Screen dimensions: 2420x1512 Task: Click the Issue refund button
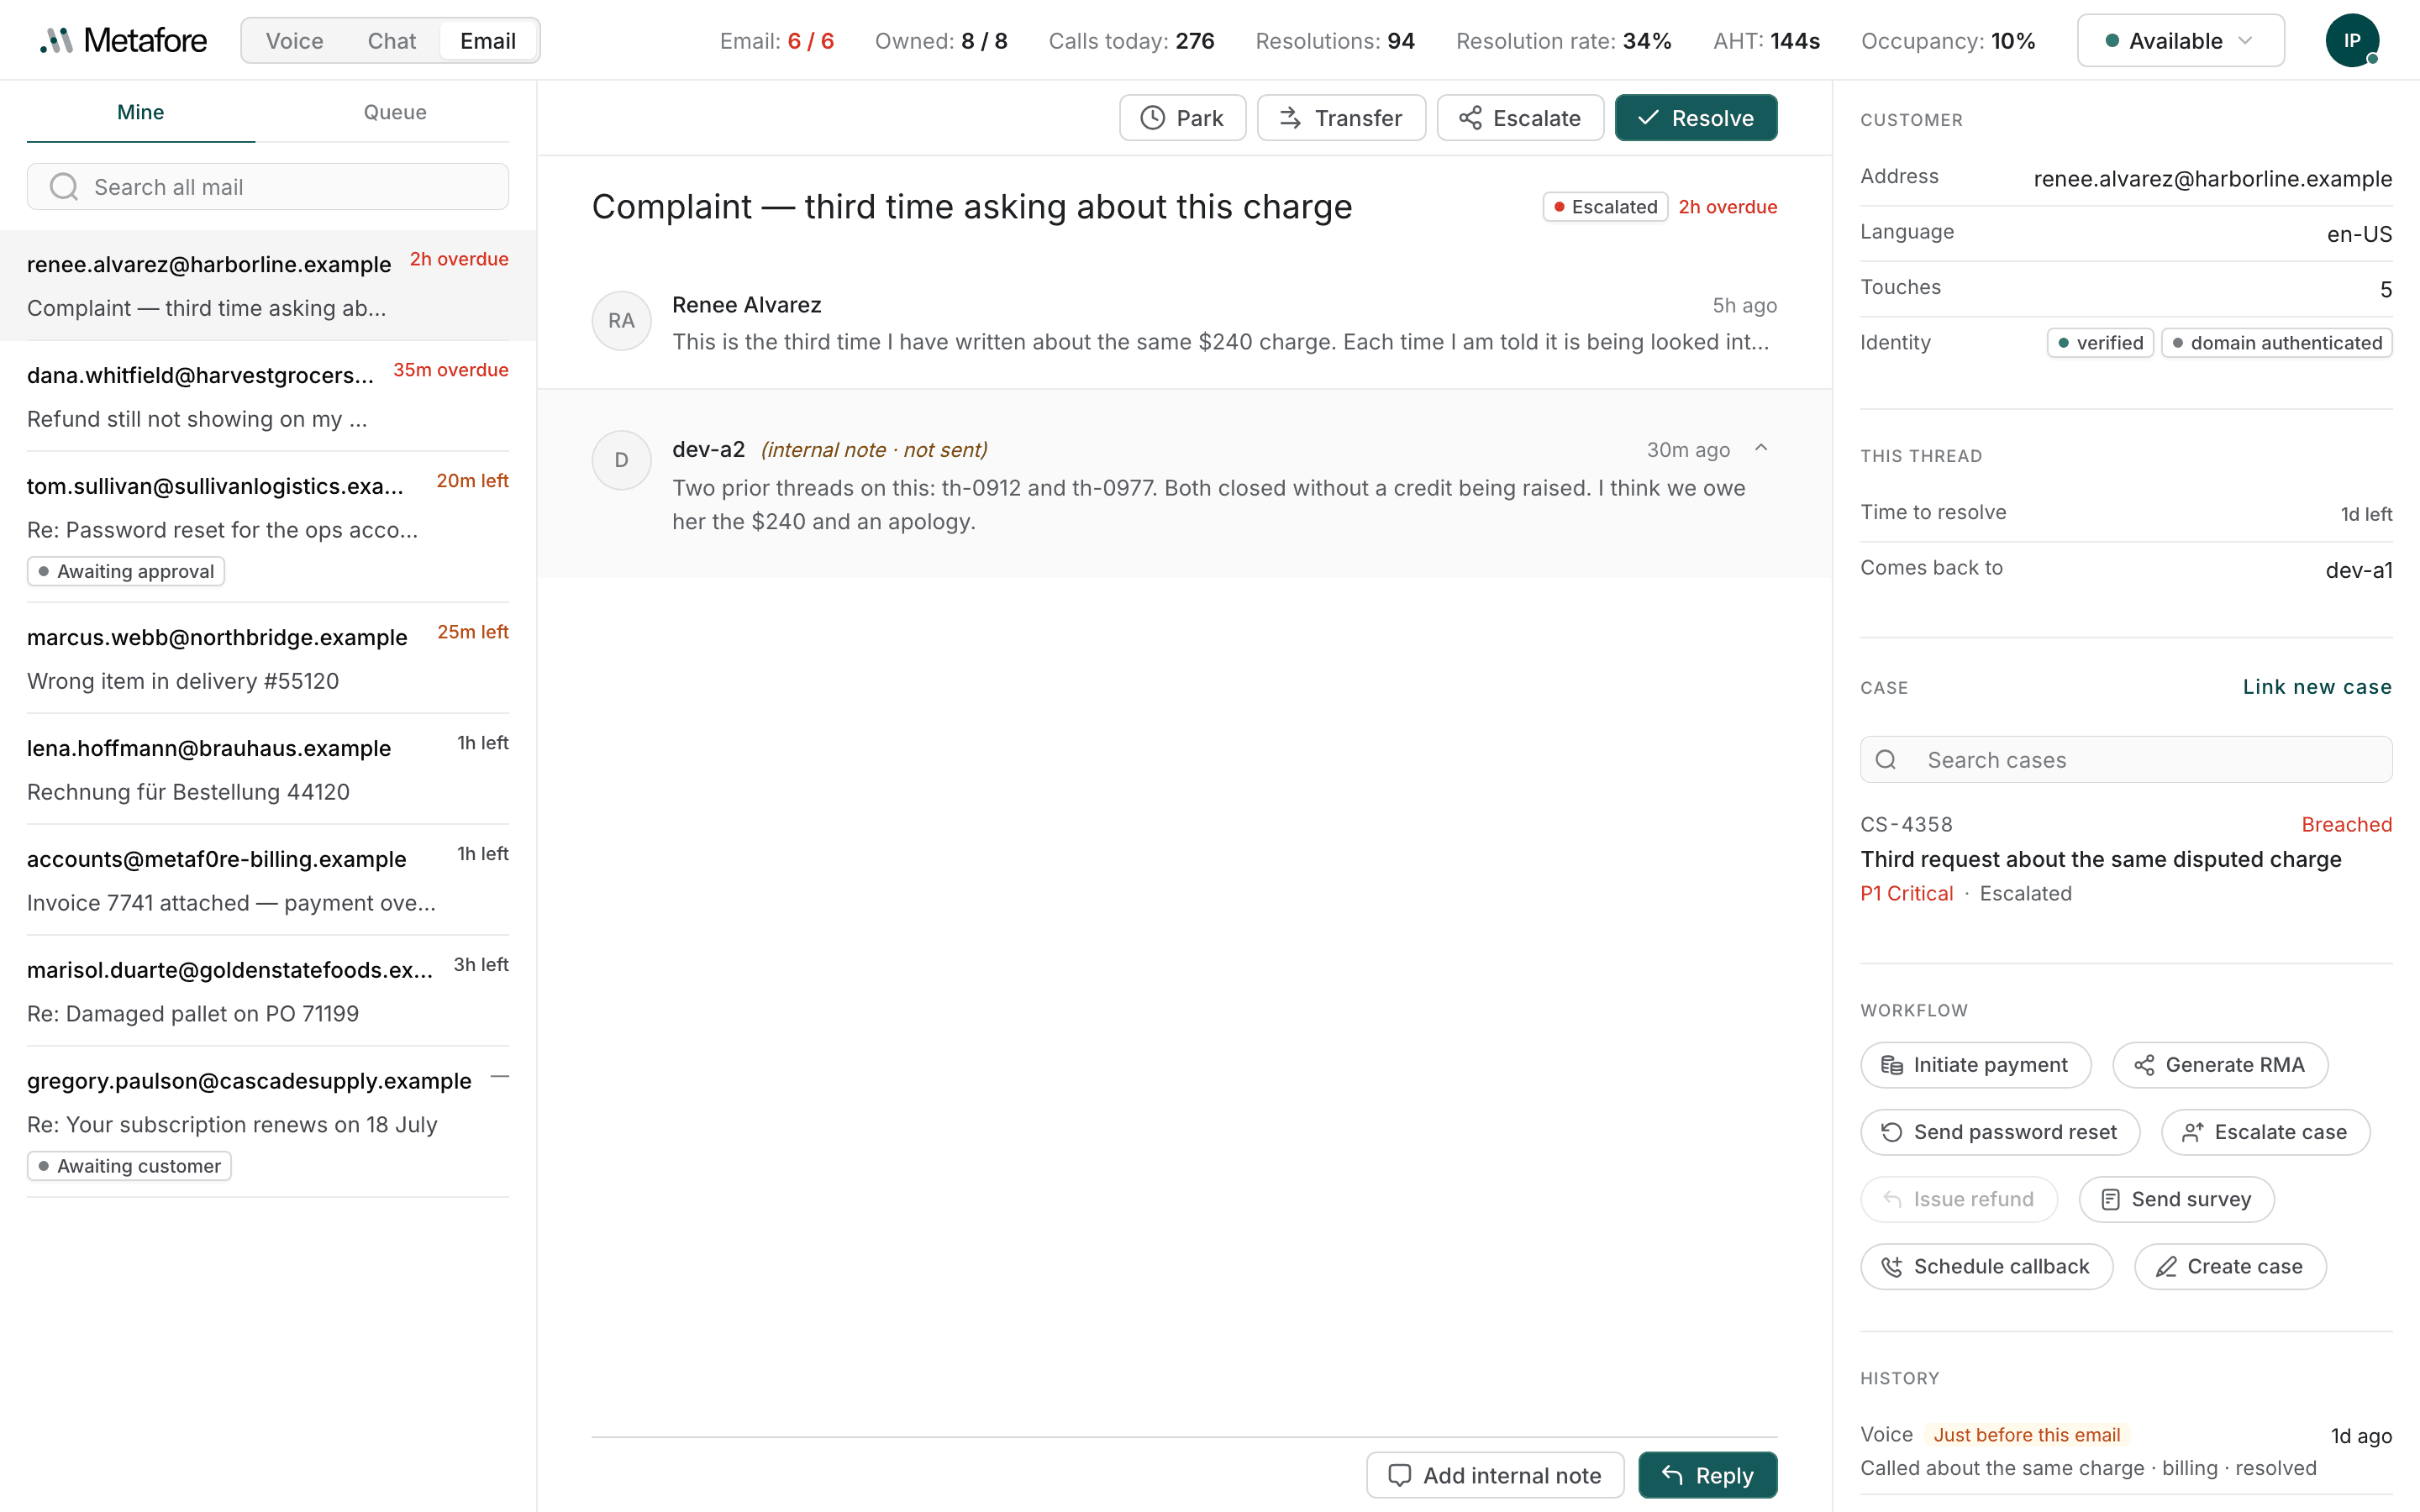1958,1199
